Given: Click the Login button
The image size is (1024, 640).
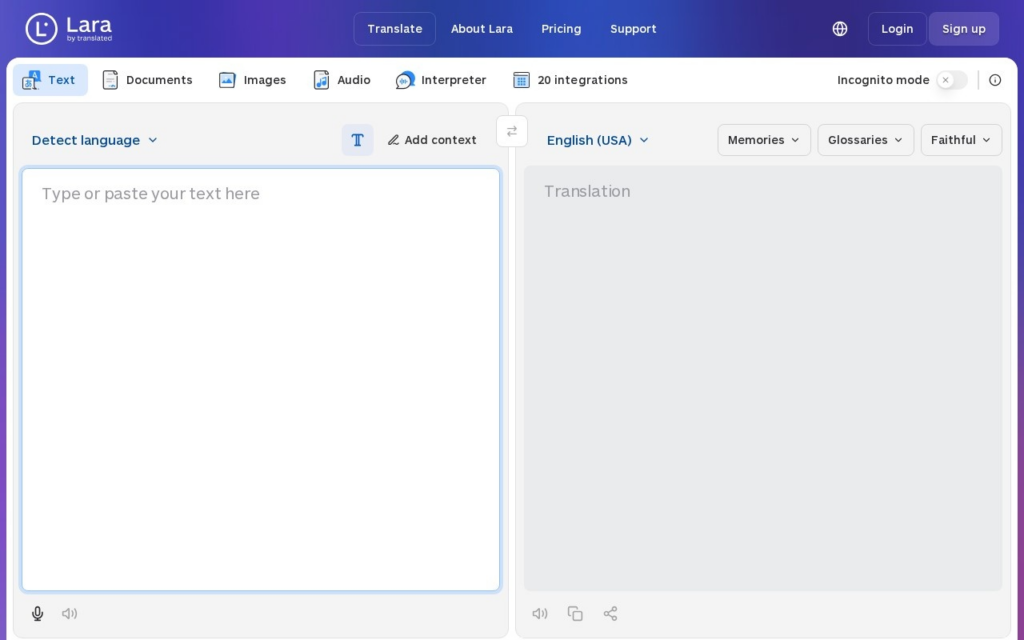Looking at the screenshot, I should [897, 29].
